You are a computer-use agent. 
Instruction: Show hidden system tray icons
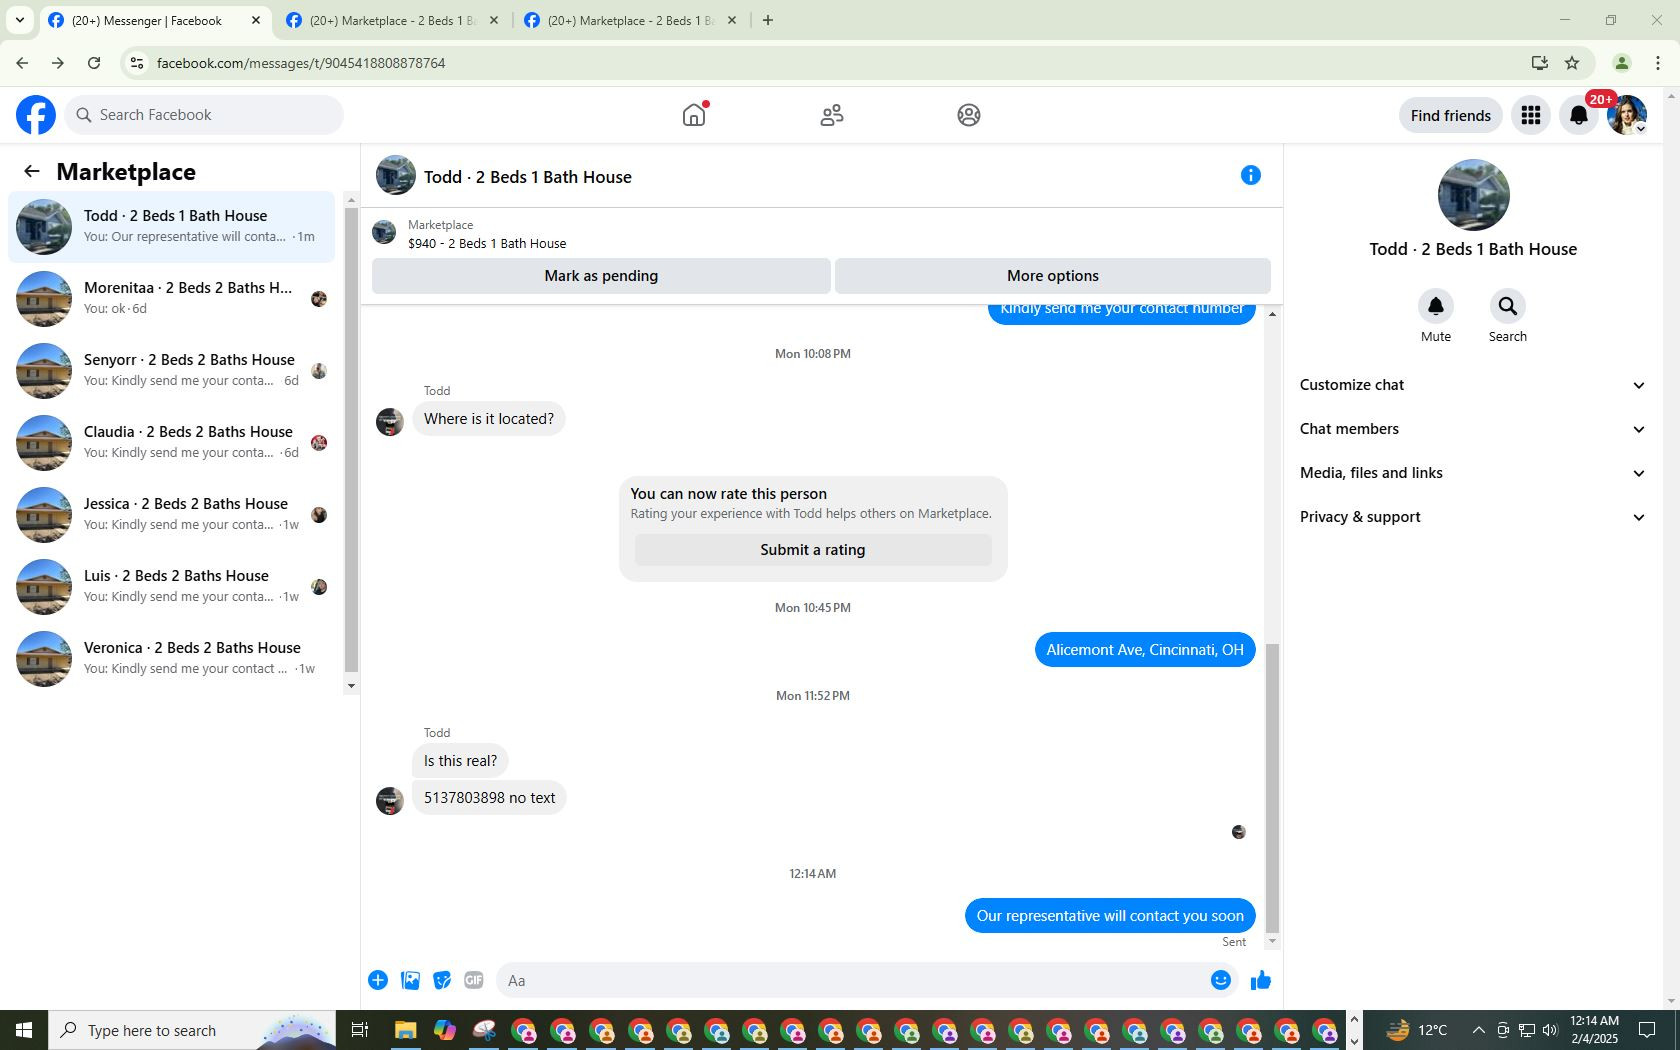[x=1479, y=1030]
